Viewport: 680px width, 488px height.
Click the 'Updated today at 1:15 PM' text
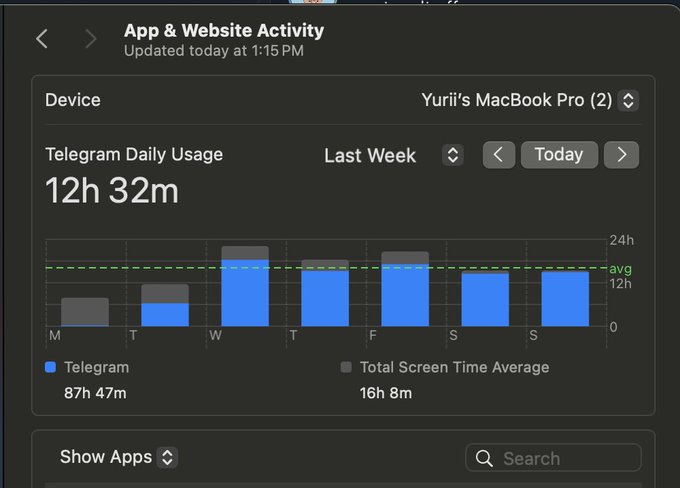pos(214,51)
